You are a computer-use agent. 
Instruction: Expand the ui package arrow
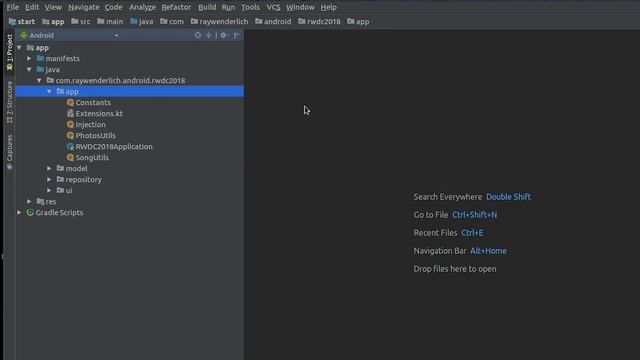click(49, 191)
